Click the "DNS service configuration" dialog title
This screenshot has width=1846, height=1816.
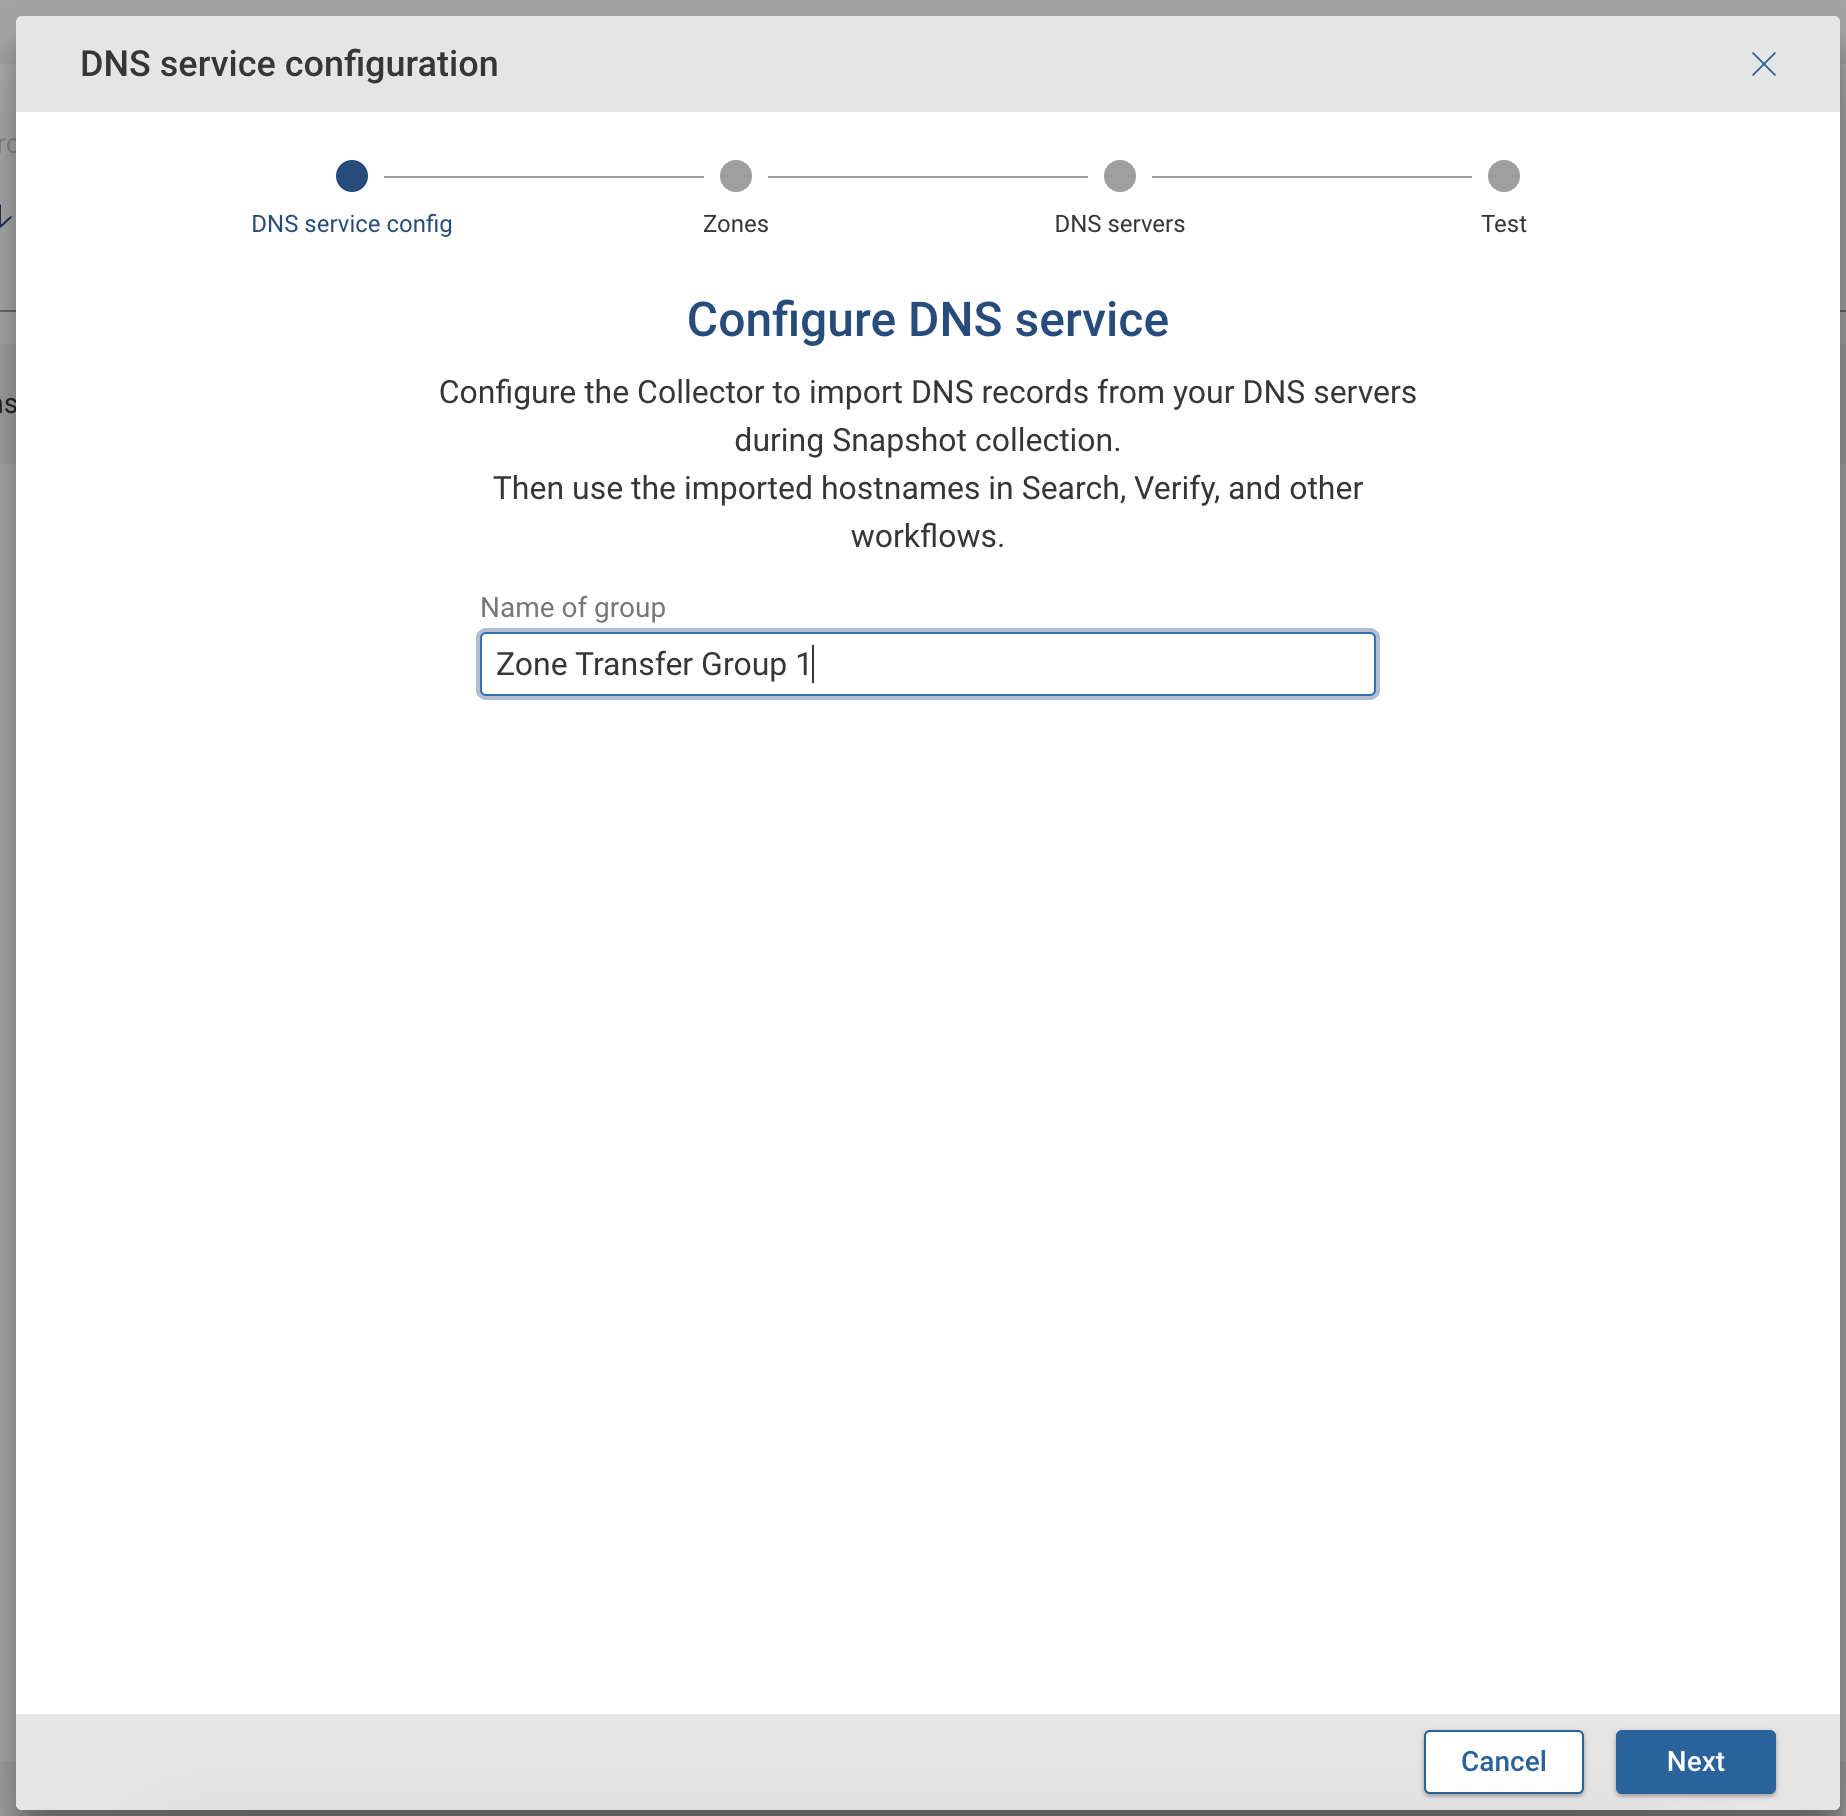pyautogui.click(x=289, y=64)
